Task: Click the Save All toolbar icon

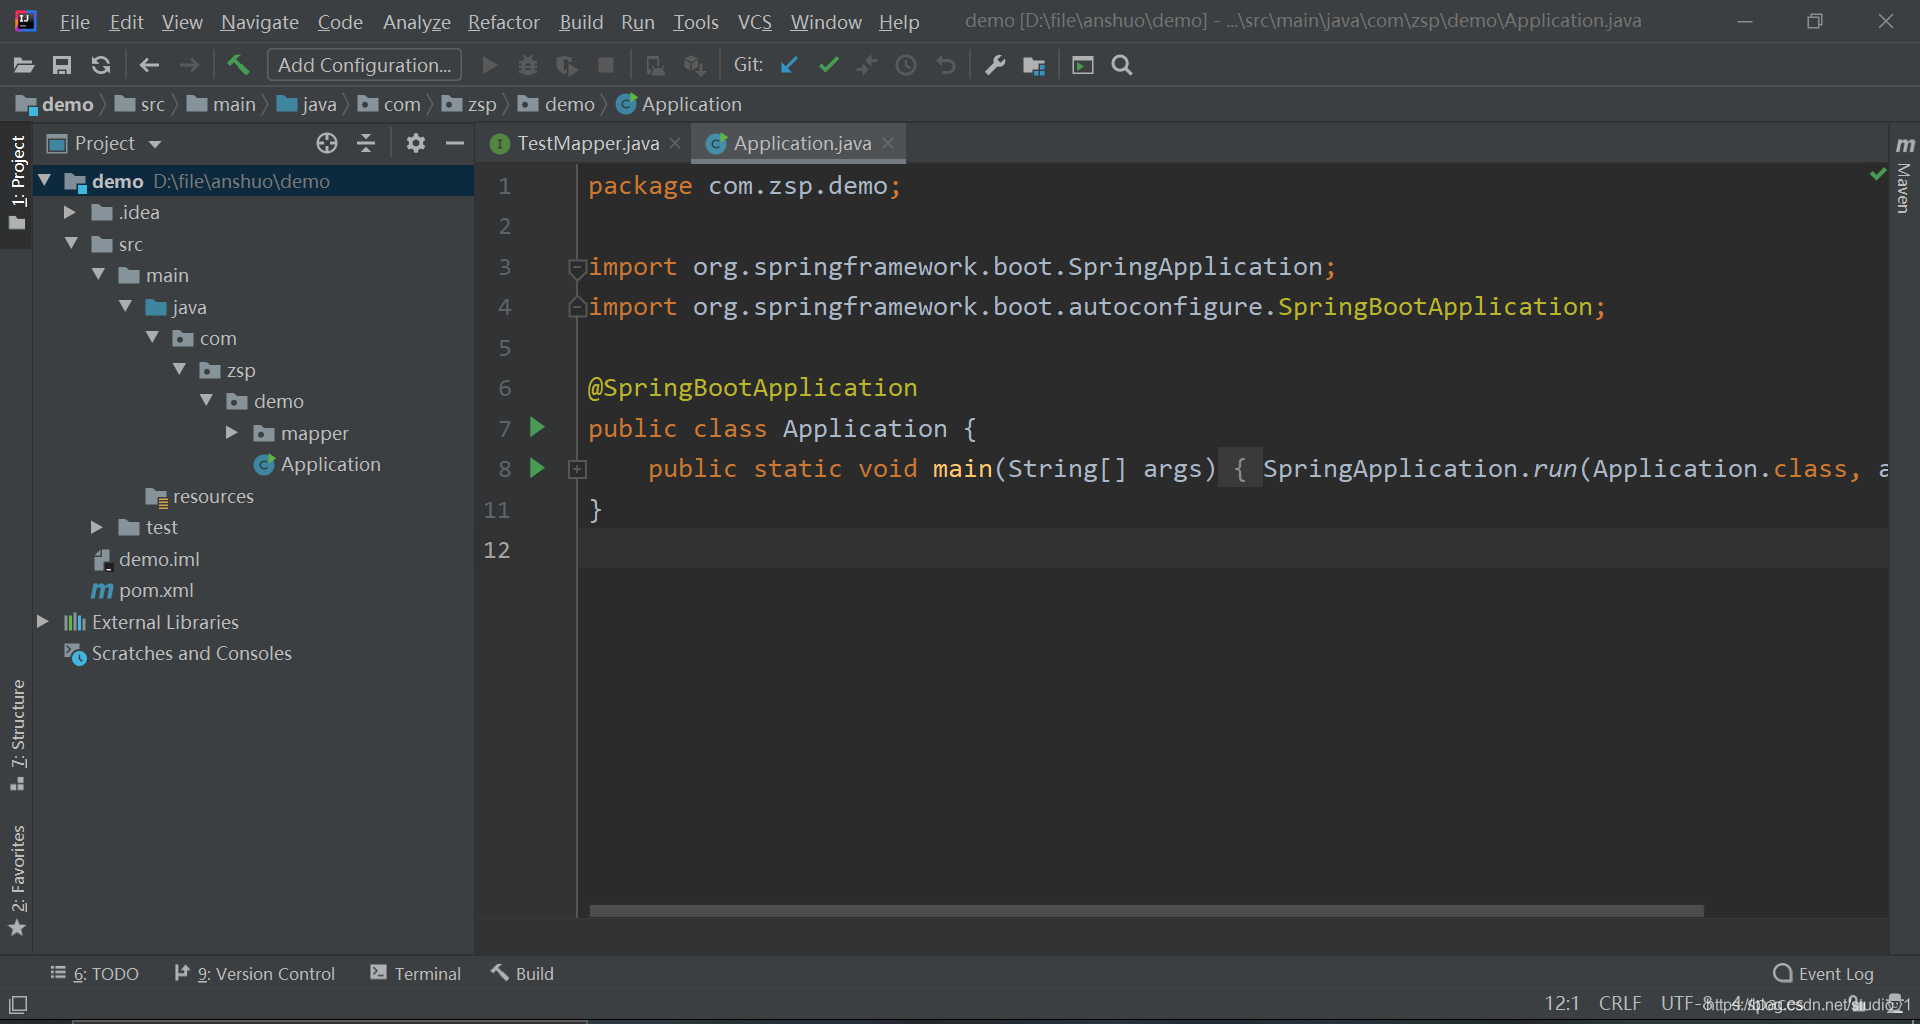Action: 62,65
